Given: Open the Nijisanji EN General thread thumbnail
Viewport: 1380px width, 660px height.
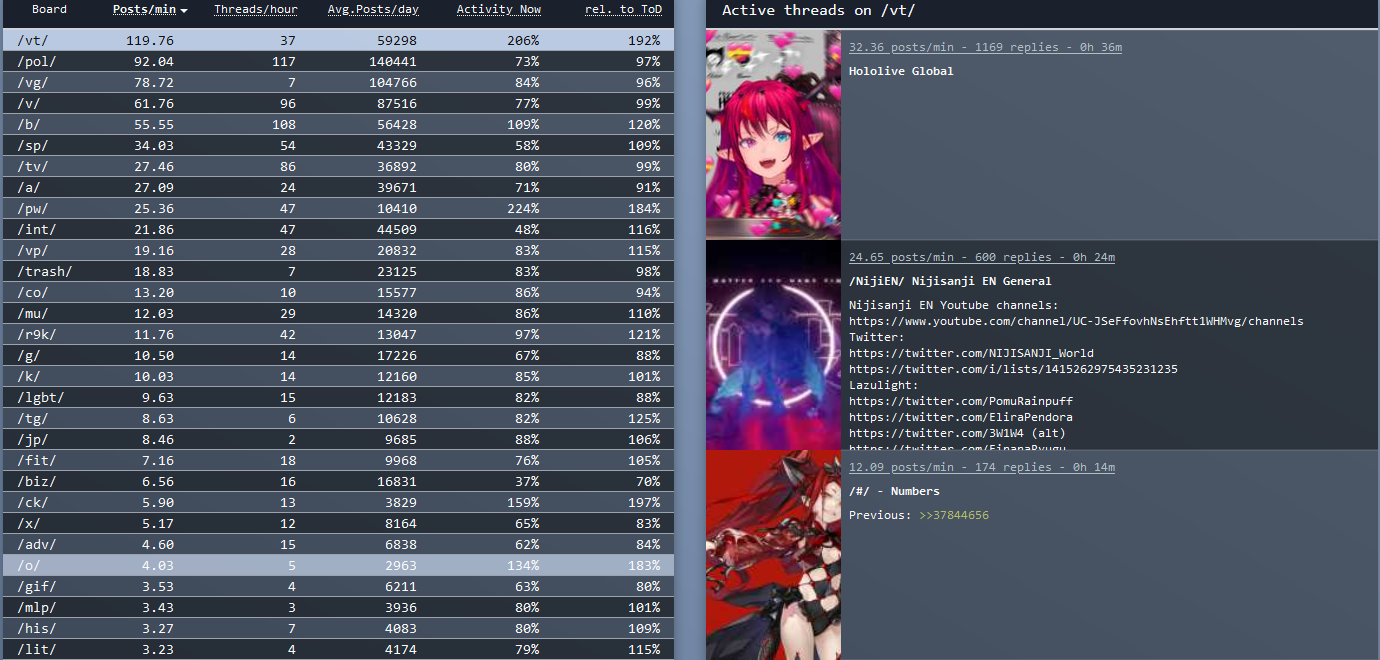Looking at the screenshot, I should (x=773, y=345).
